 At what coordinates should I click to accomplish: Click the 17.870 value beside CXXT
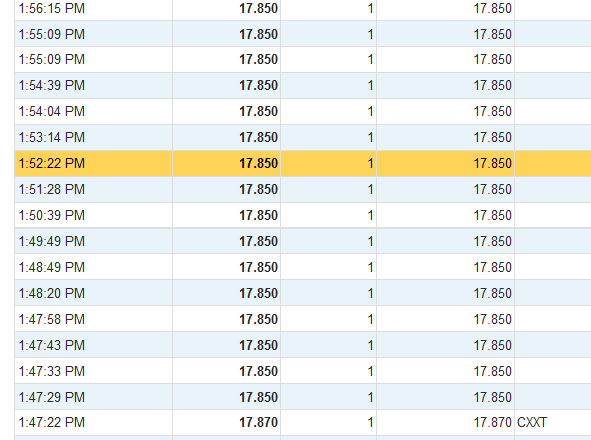(493, 422)
